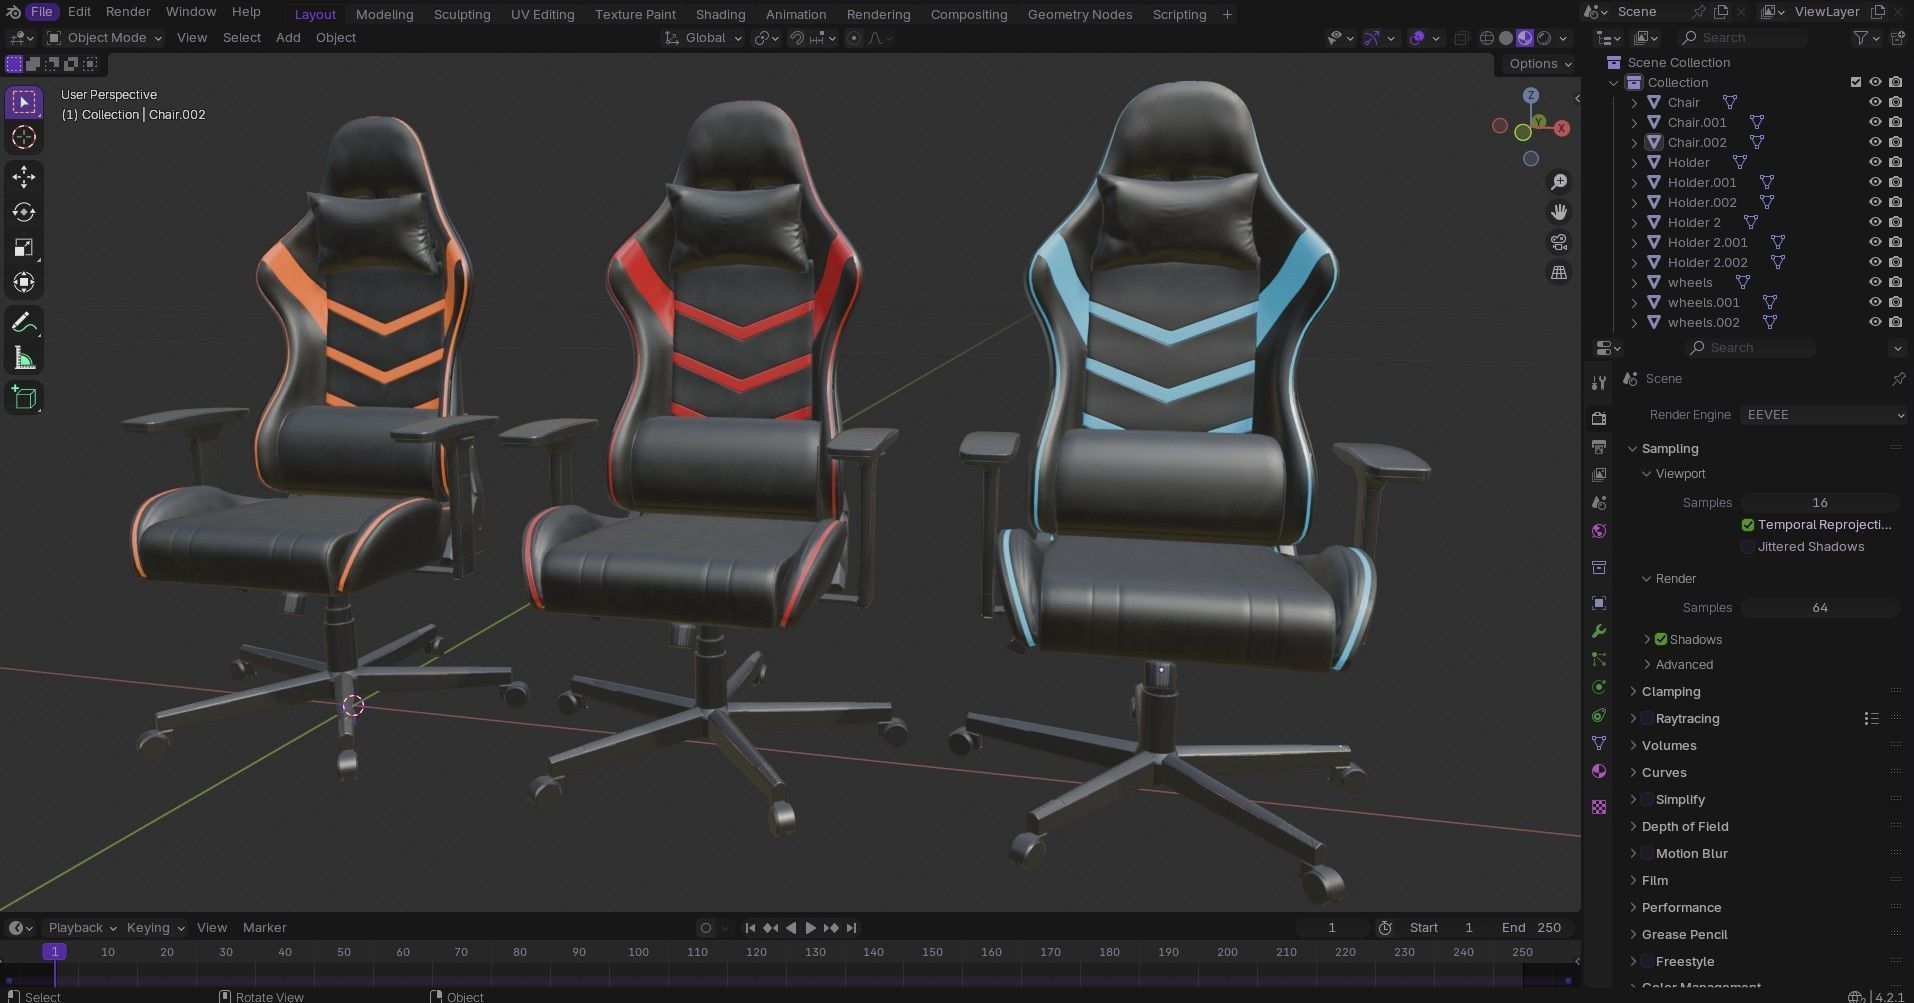Open the Render Engine EEVEE dropdown
The image size is (1914, 1003).
click(x=1823, y=415)
